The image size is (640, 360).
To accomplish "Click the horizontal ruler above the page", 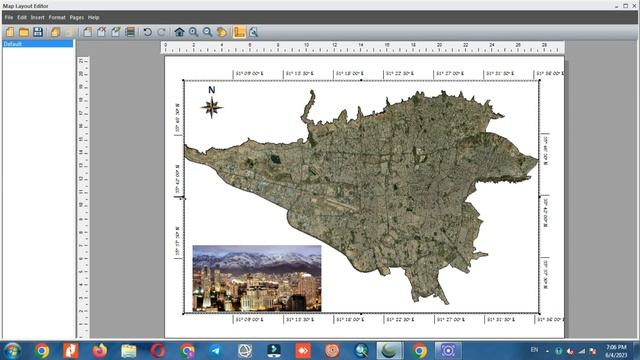I will 363,47.
